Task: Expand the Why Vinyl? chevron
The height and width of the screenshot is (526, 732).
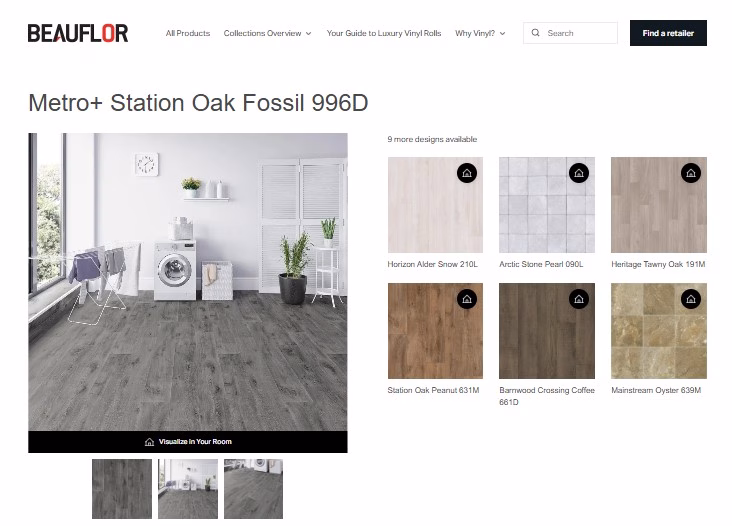Action: click(x=502, y=34)
